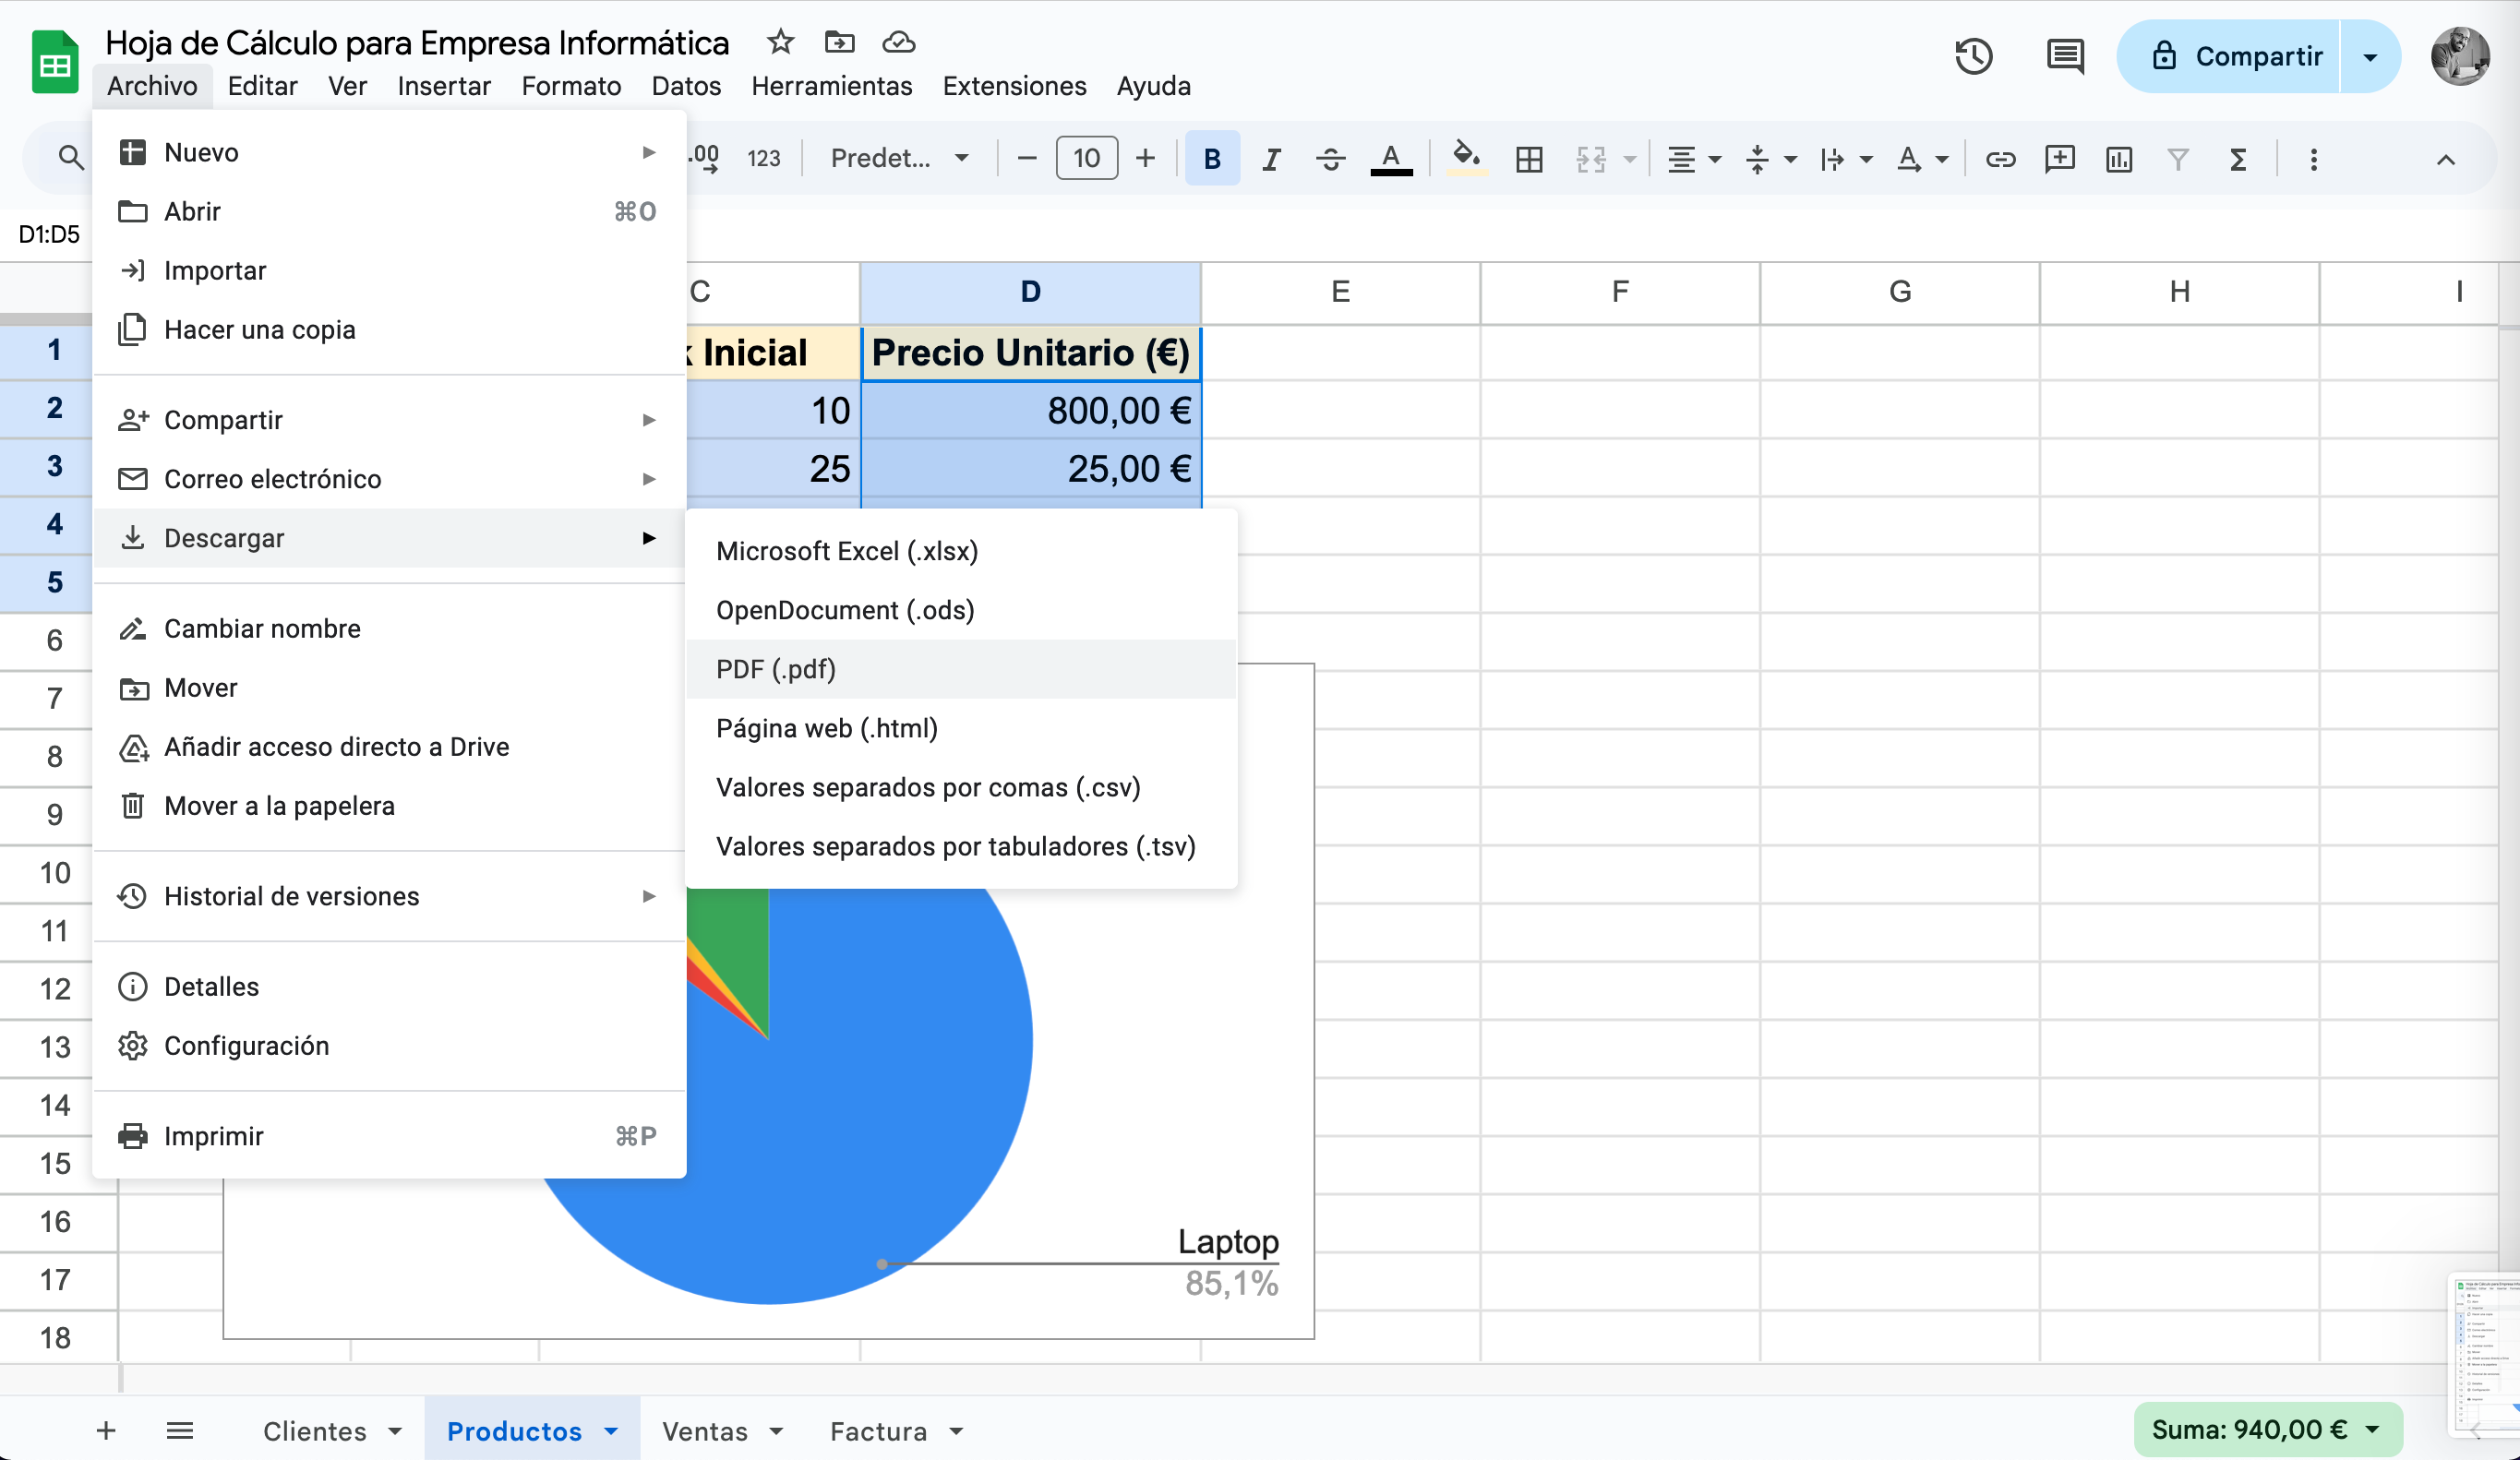
Task: Click the strikethrough formatting icon
Action: (x=1330, y=159)
